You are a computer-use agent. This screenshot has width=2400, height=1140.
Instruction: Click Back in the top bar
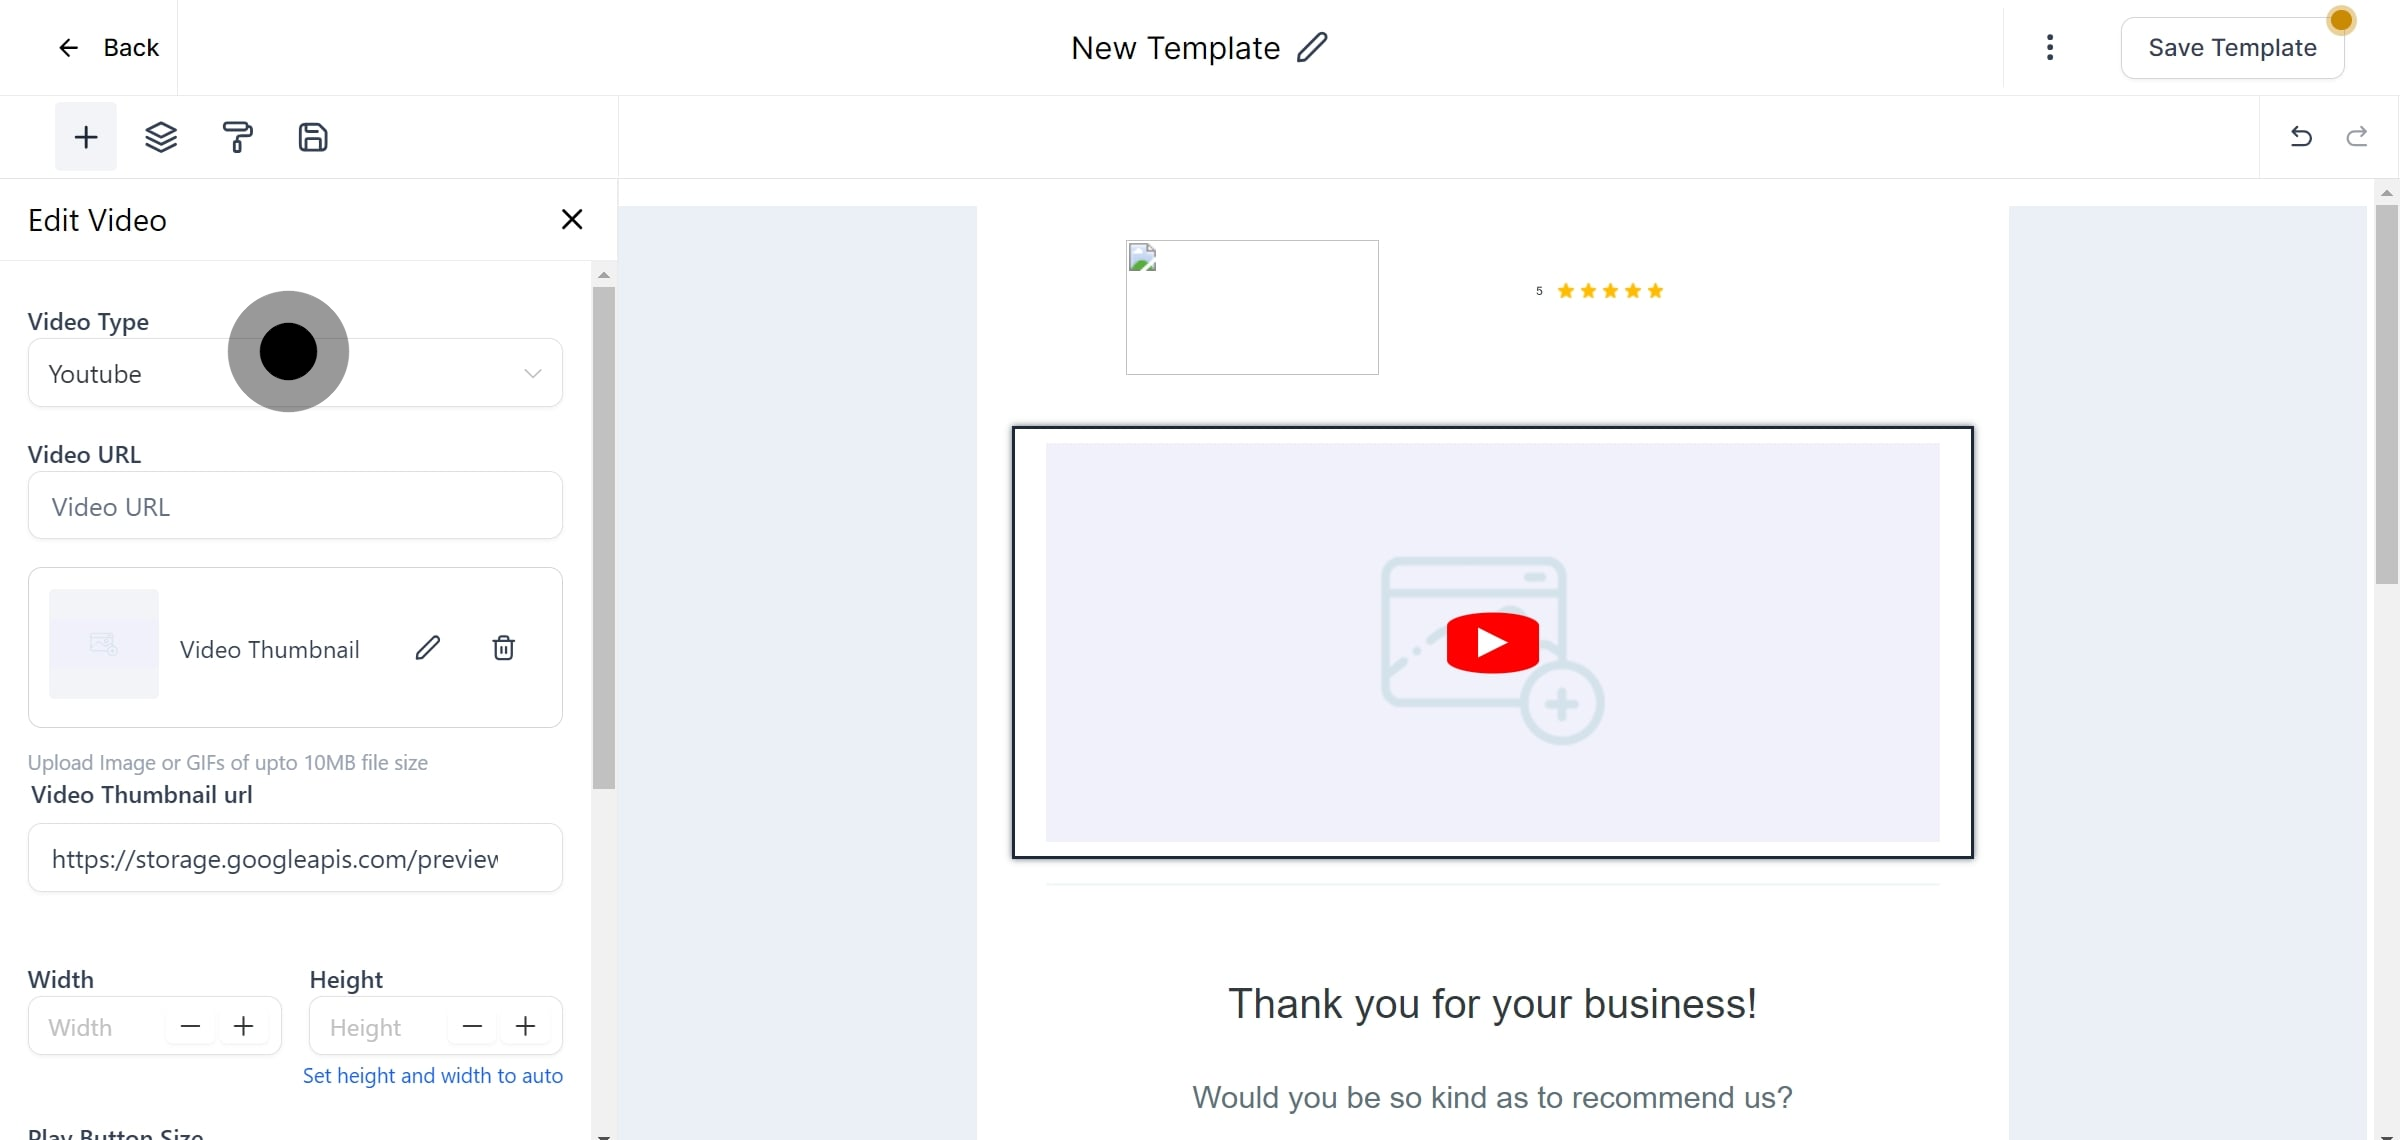point(110,47)
